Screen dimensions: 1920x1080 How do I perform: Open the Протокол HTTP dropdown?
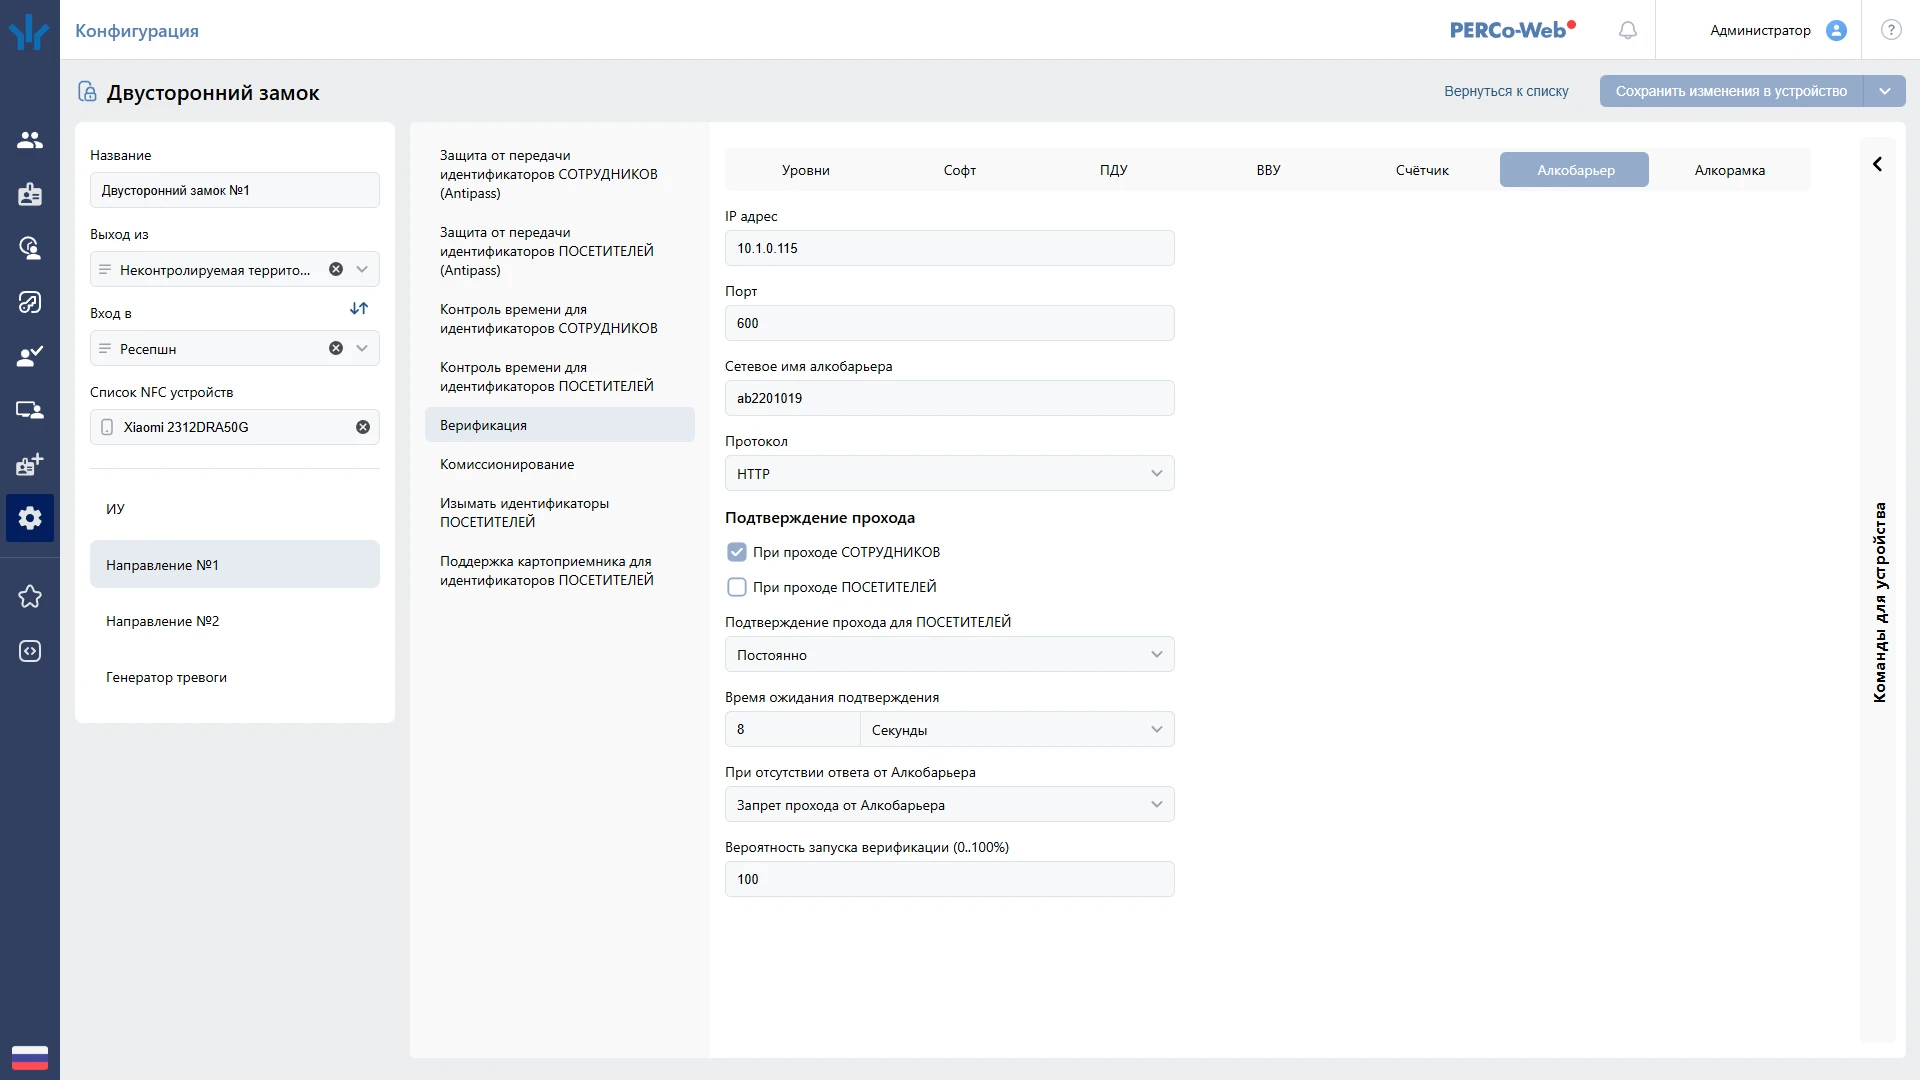[949, 473]
